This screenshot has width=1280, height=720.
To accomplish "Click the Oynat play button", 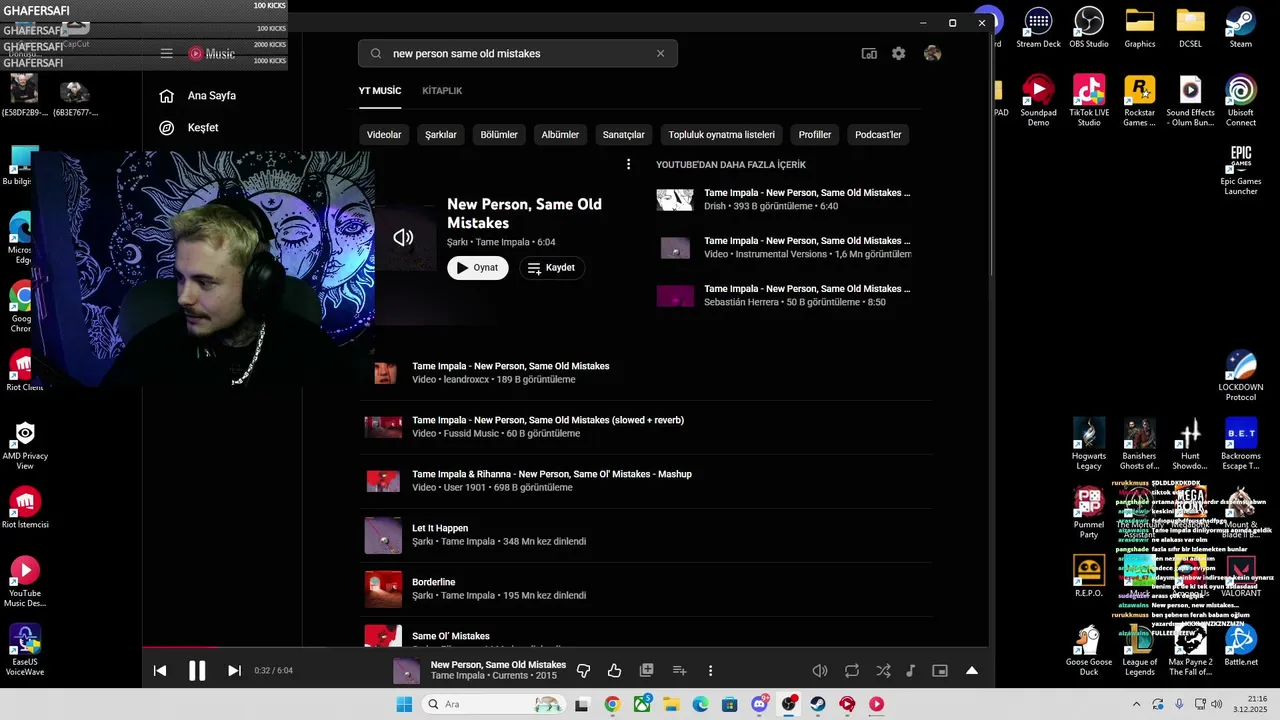I will point(478,268).
